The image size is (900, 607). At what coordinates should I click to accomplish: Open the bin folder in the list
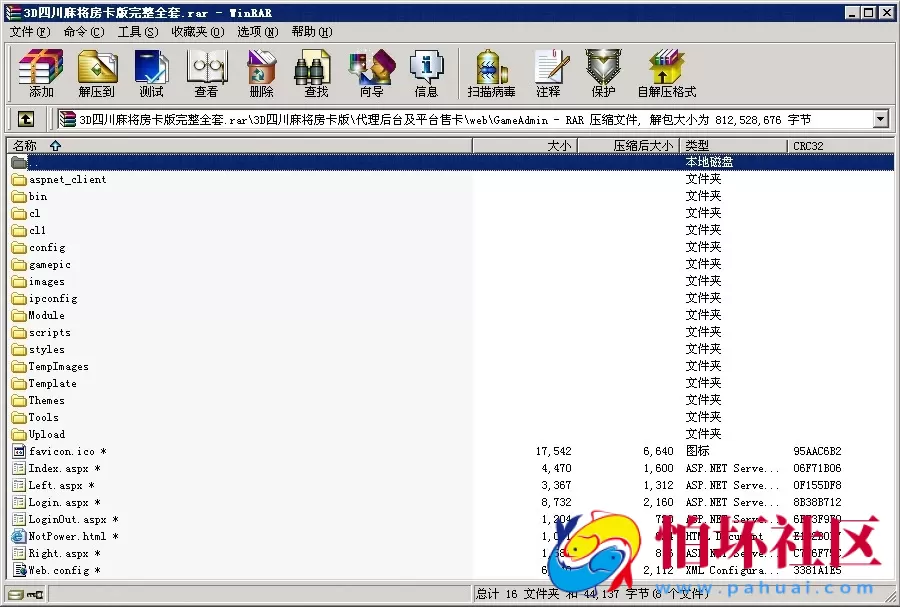point(37,196)
